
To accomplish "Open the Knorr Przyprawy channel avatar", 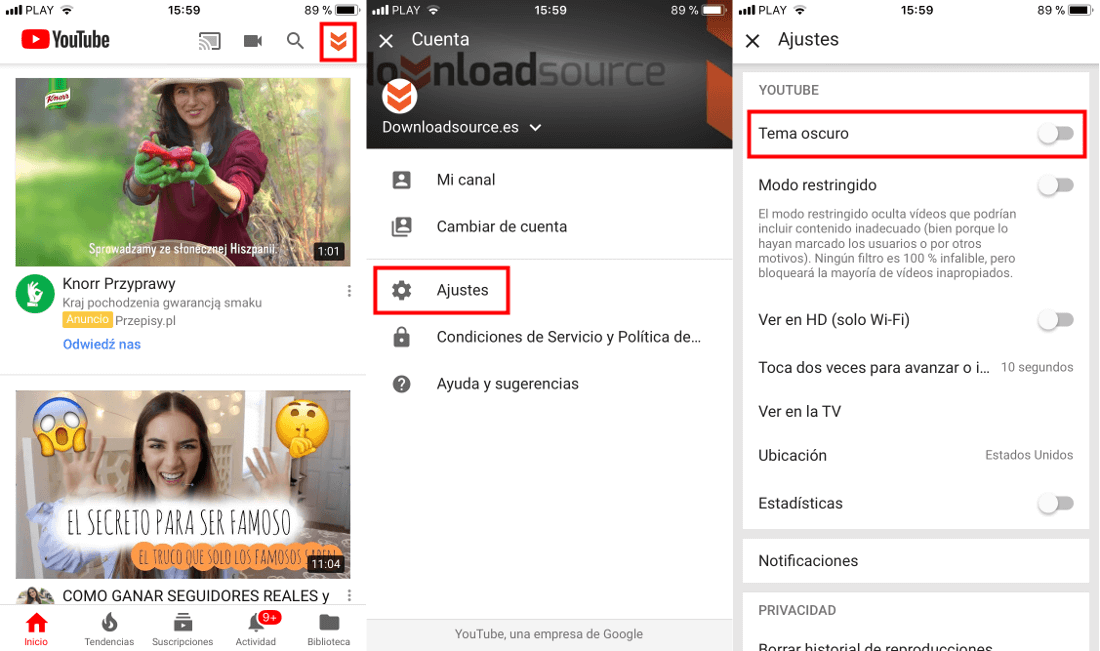I will coord(35,293).
